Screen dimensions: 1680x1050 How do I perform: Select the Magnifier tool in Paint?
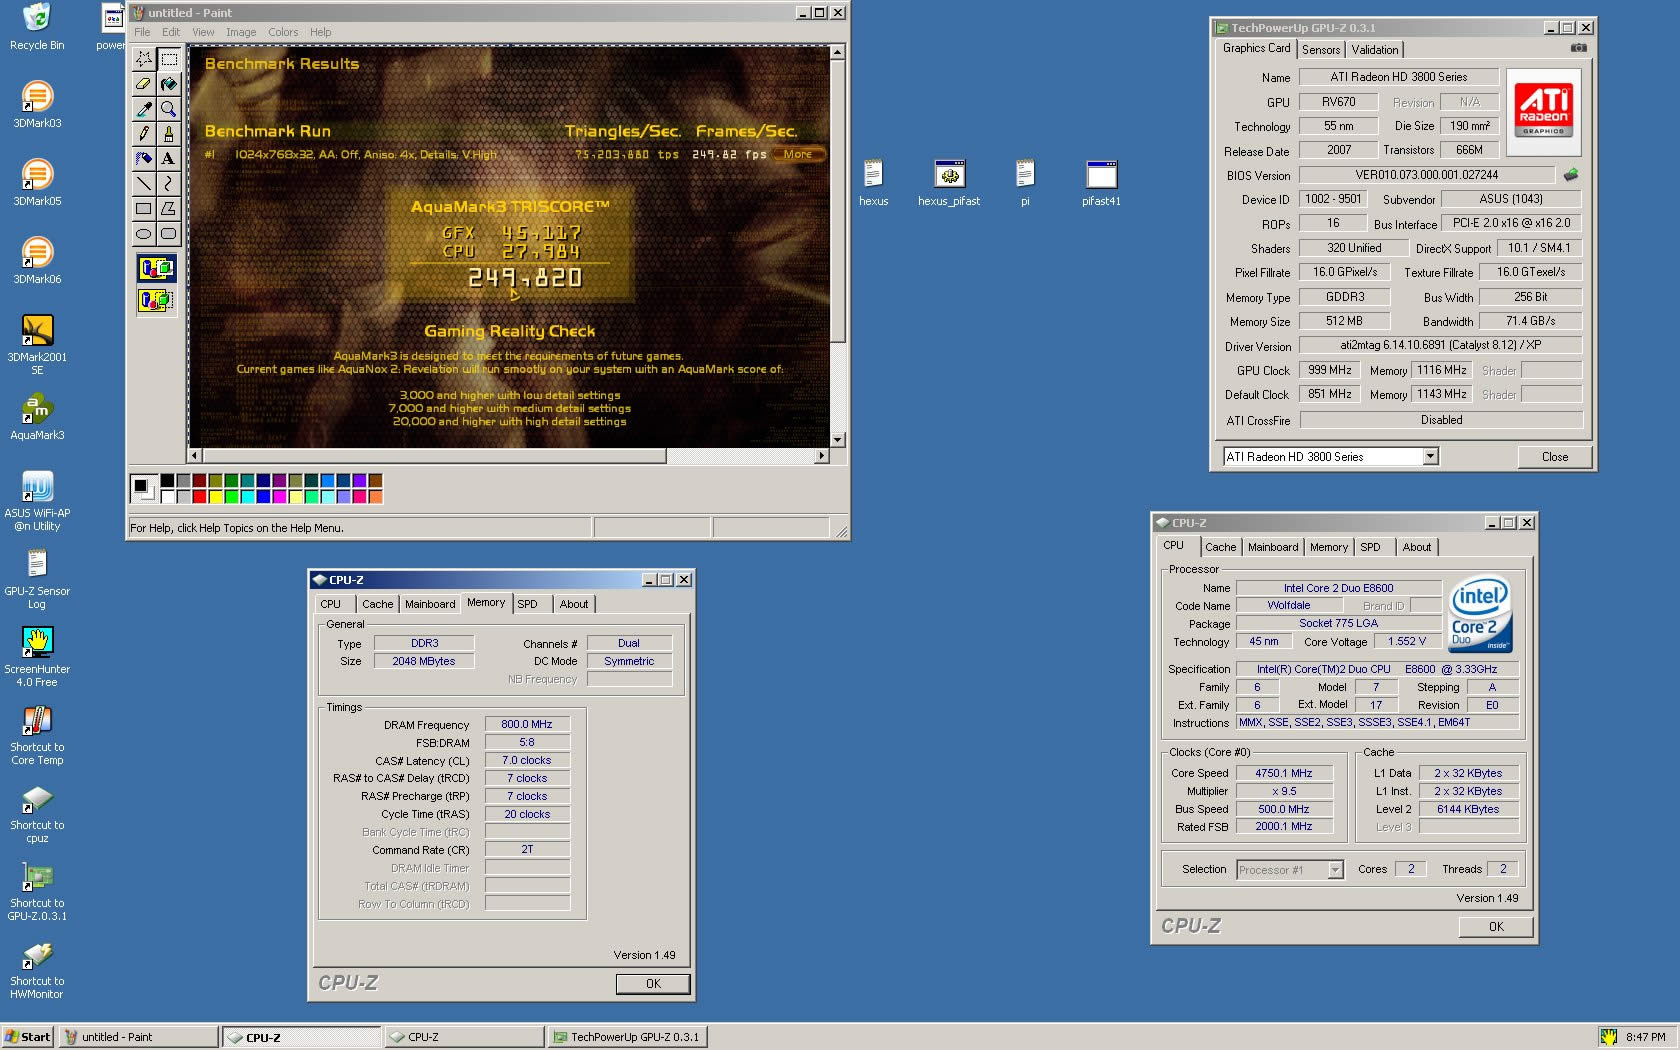[169, 109]
